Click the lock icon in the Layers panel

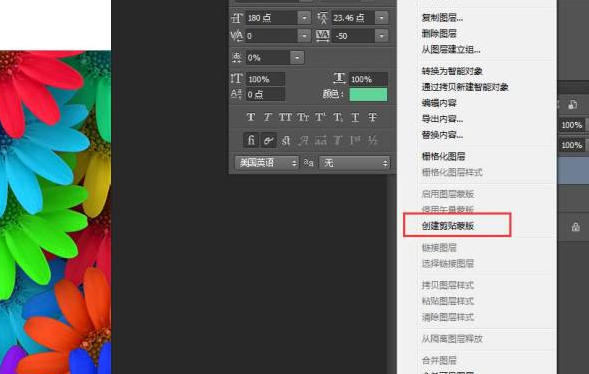pos(575,227)
